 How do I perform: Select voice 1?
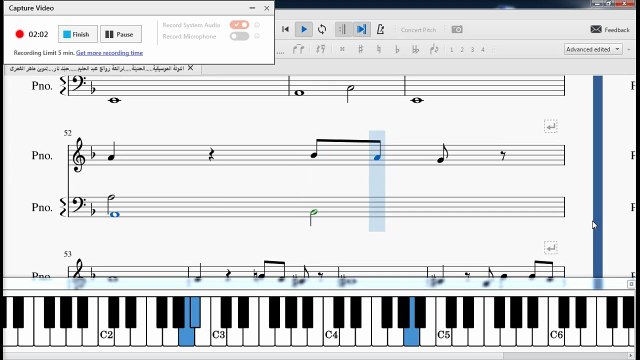click(x=451, y=50)
